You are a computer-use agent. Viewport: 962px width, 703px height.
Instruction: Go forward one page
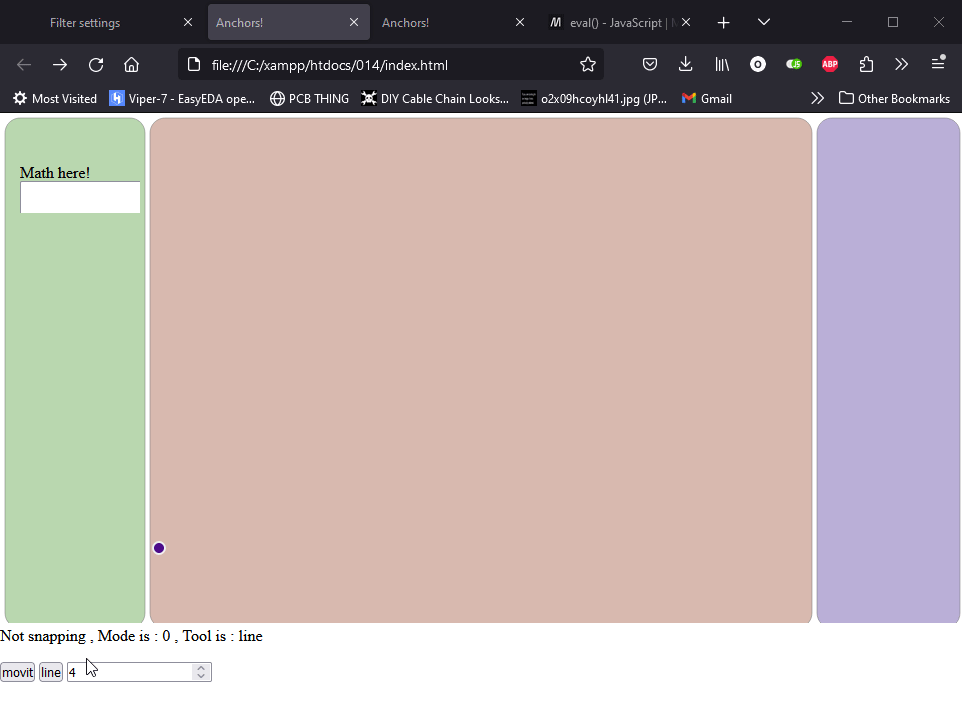coord(60,64)
